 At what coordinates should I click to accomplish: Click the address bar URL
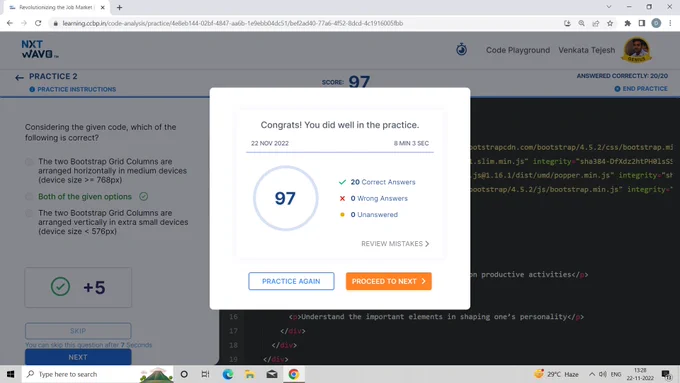pos(232,23)
